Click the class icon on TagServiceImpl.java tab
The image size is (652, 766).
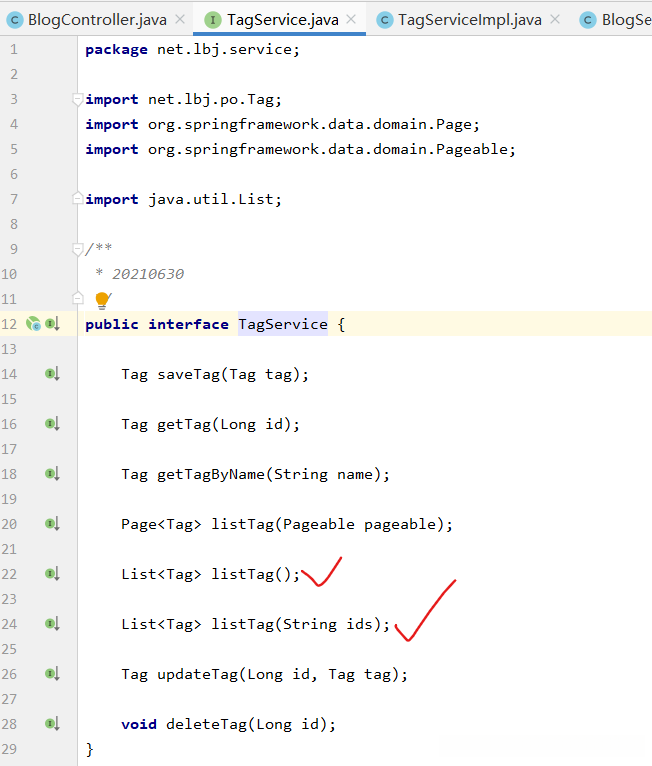point(385,20)
